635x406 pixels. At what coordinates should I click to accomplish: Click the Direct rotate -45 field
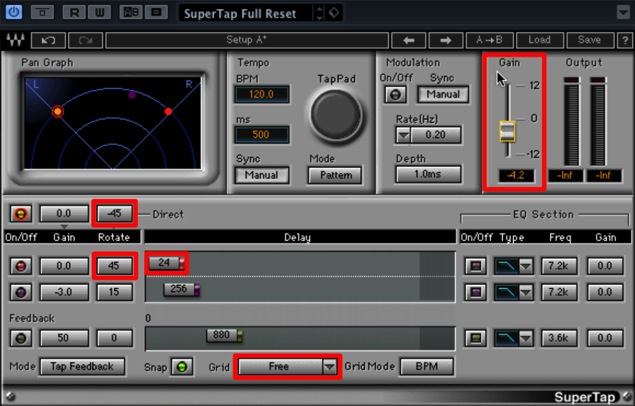pyautogui.click(x=115, y=213)
